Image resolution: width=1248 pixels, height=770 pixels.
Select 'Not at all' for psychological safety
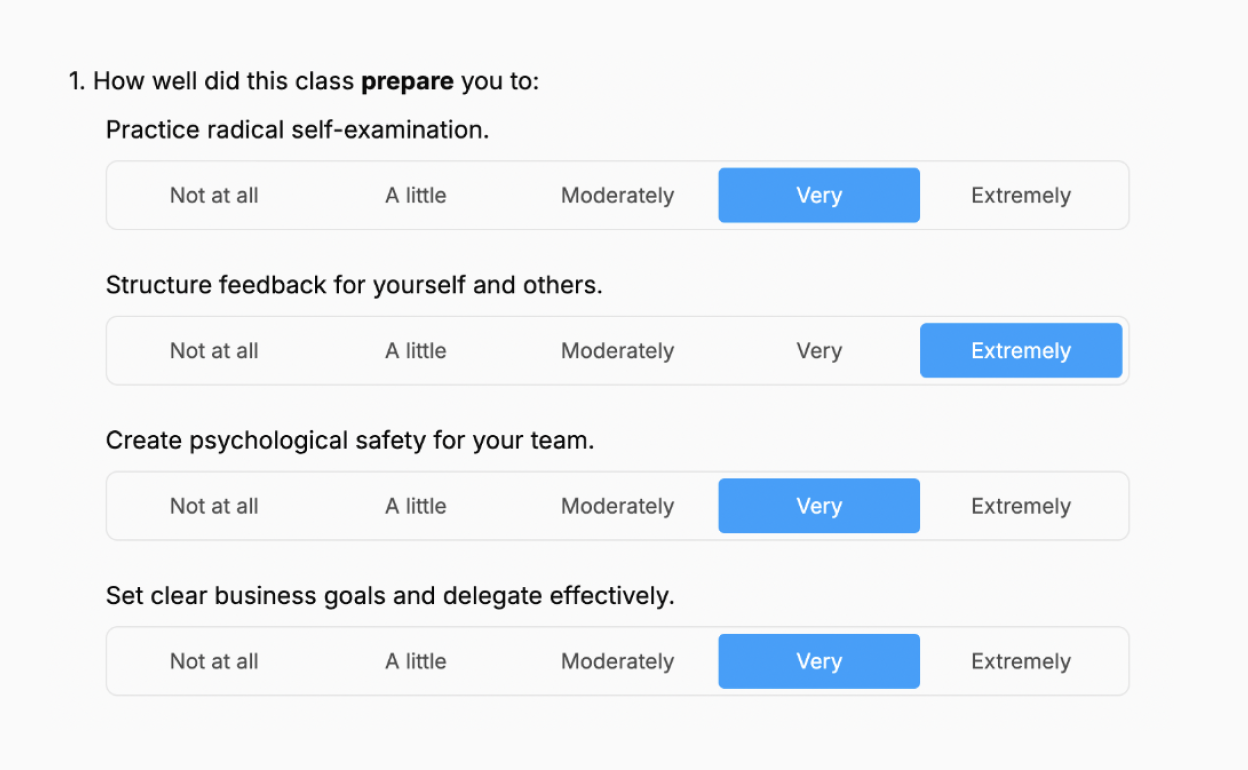coord(214,506)
